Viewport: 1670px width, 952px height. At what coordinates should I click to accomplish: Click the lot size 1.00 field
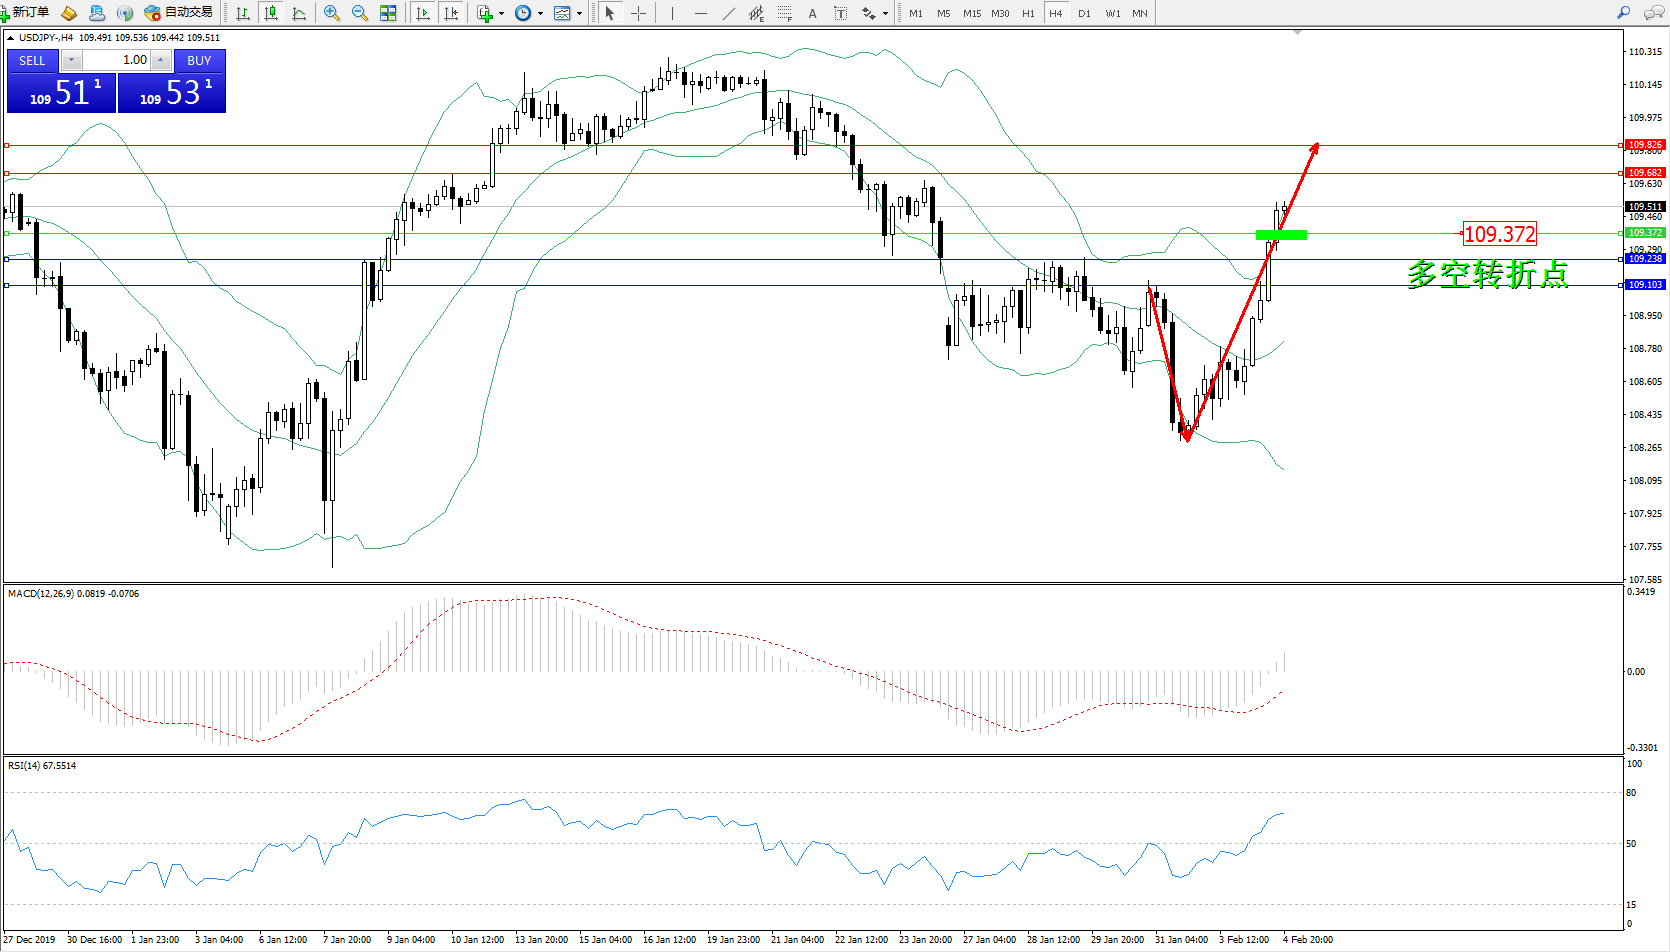pyautogui.click(x=116, y=60)
